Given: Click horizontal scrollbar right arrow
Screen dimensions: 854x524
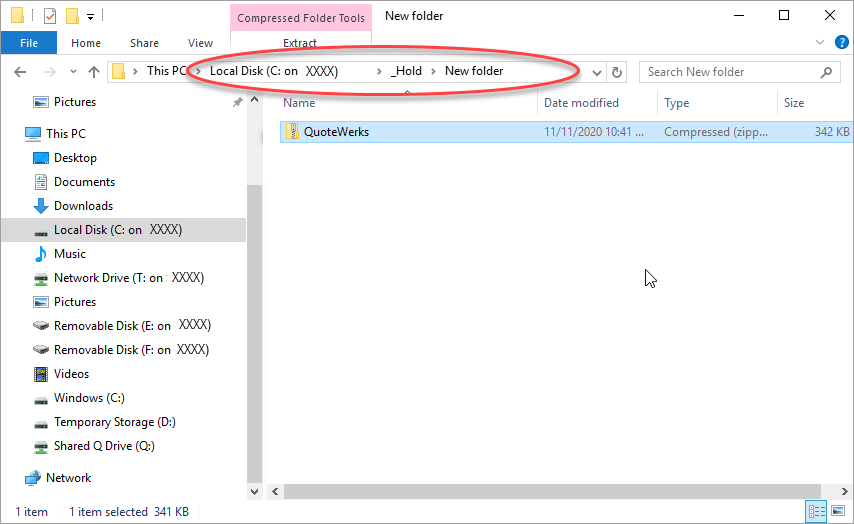Looking at the screenshot, I should click(845, 491).
